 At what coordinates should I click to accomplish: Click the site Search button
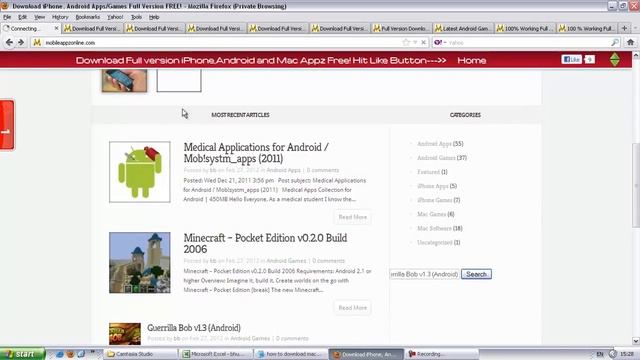point(476,274)
